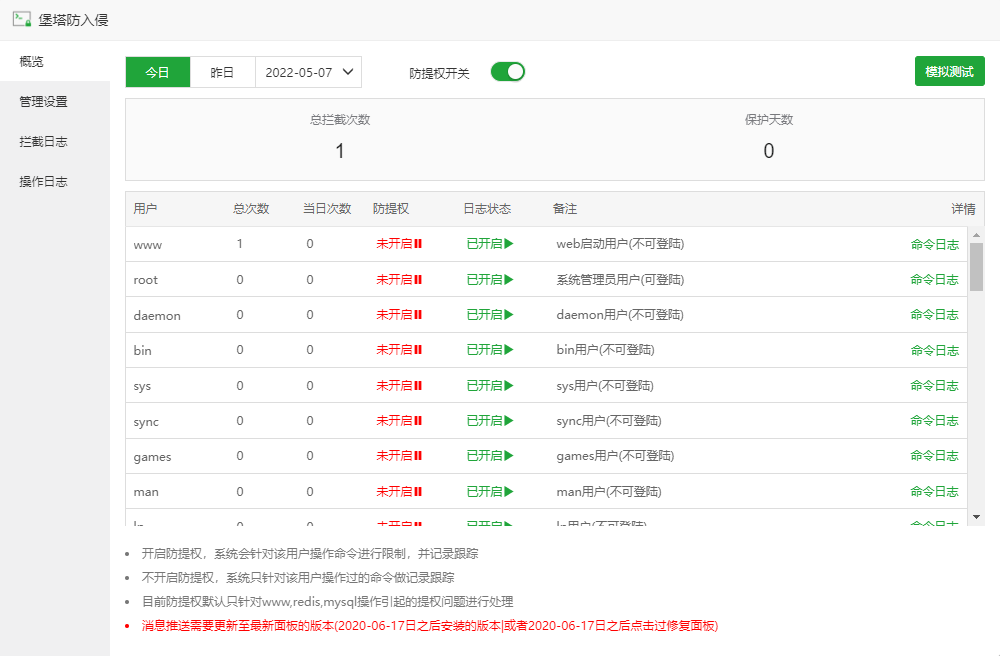Disable 日志状态 for the daemon user

[x=490, y=315]
